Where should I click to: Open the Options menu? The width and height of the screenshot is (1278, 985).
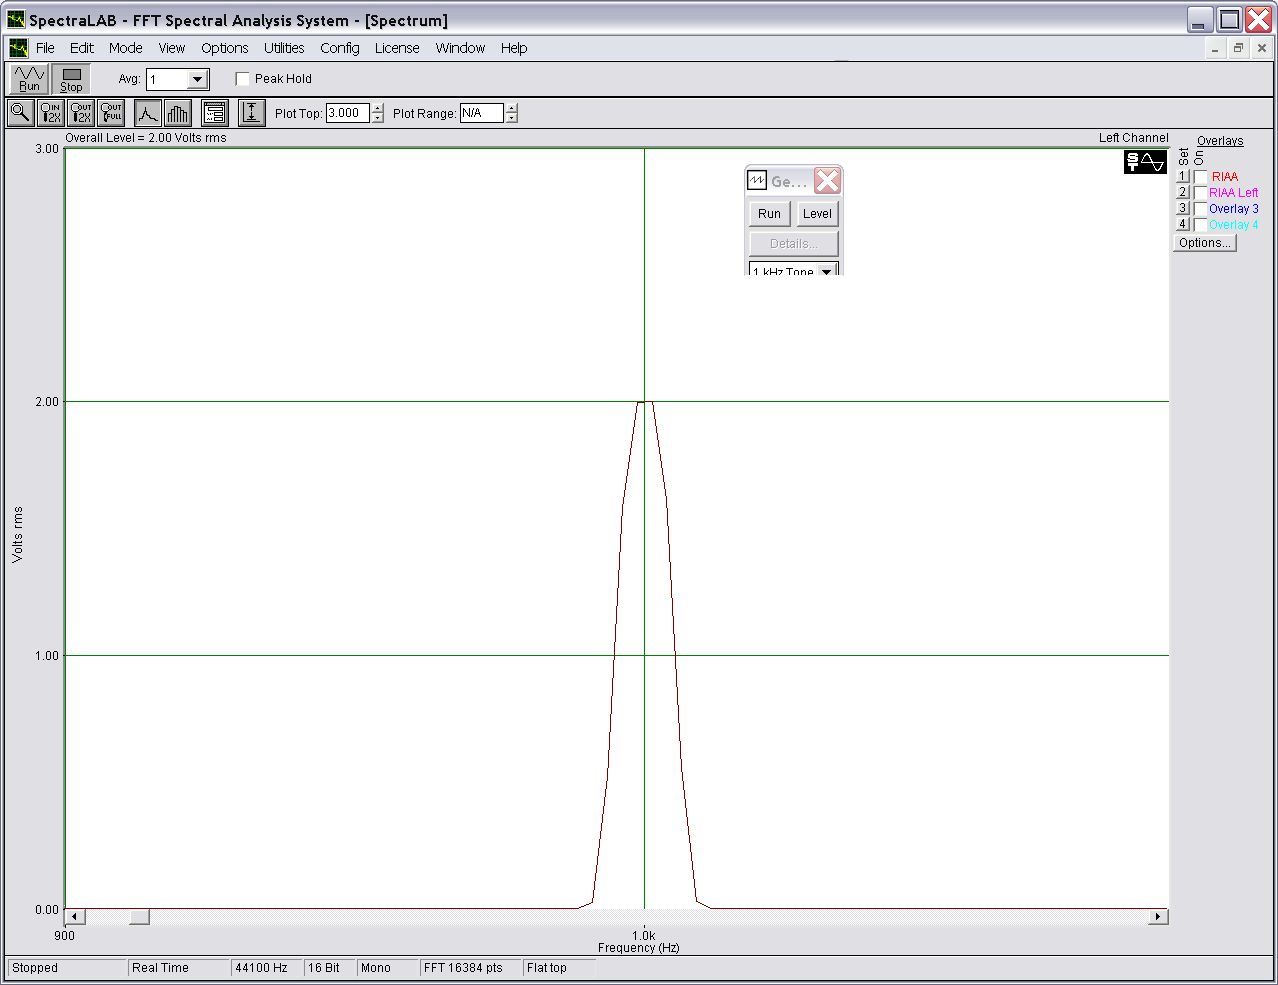(x=225, y=48)
